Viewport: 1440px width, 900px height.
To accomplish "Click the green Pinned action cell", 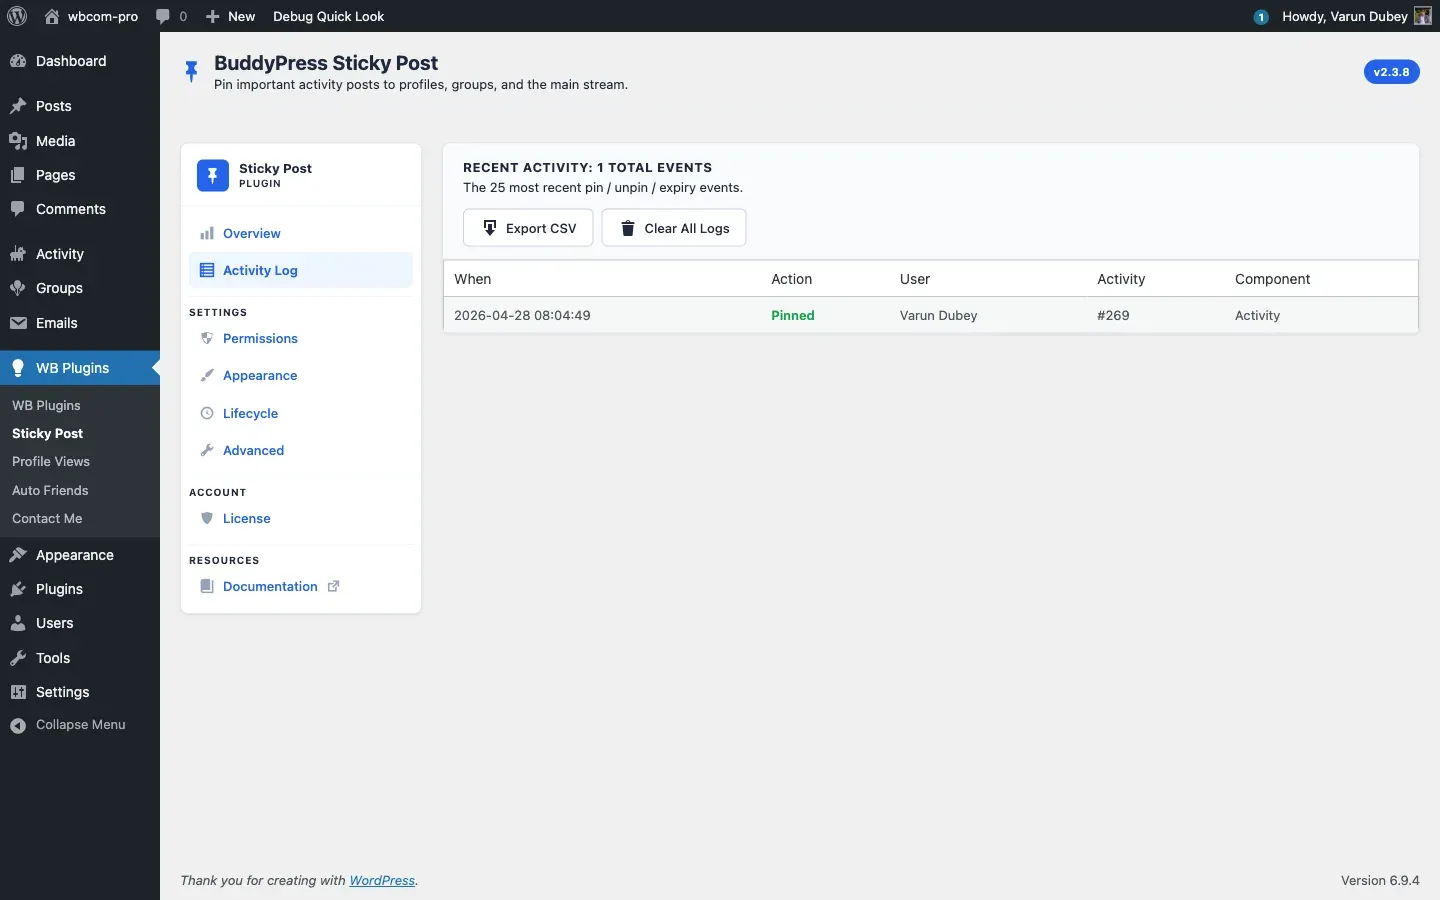I will coord(793,315).
